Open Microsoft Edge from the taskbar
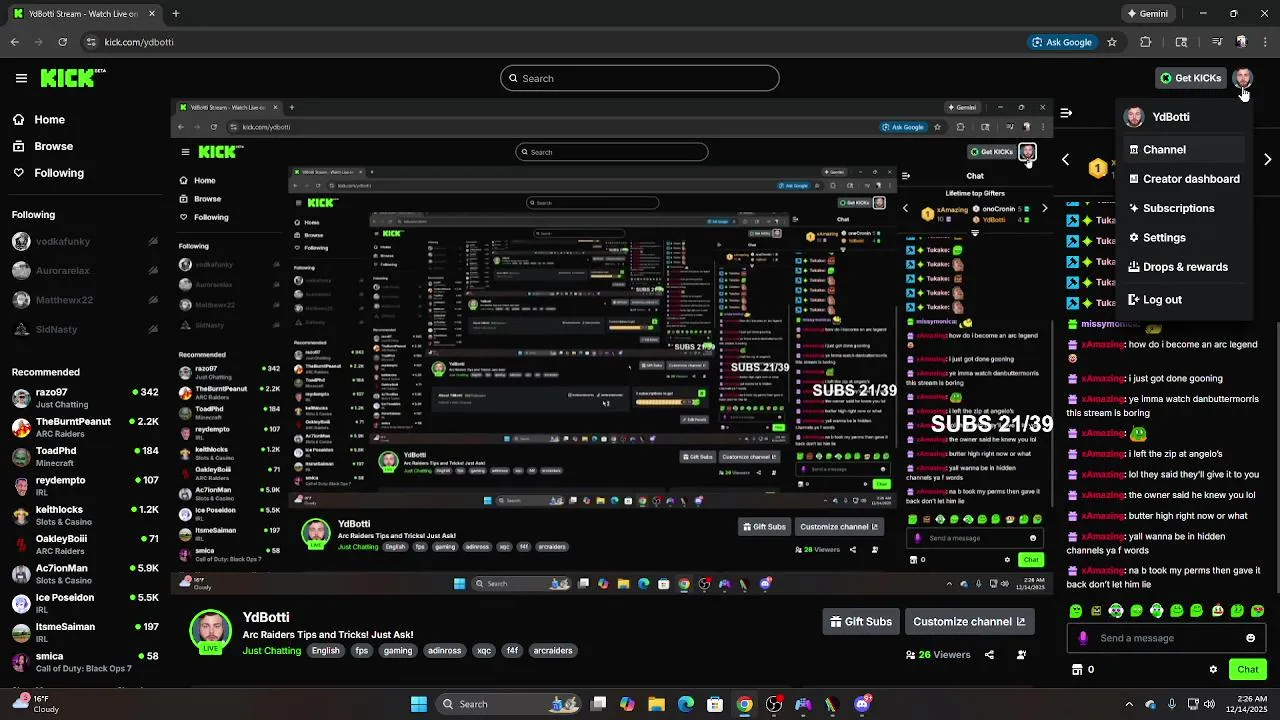 coord(686,704)
